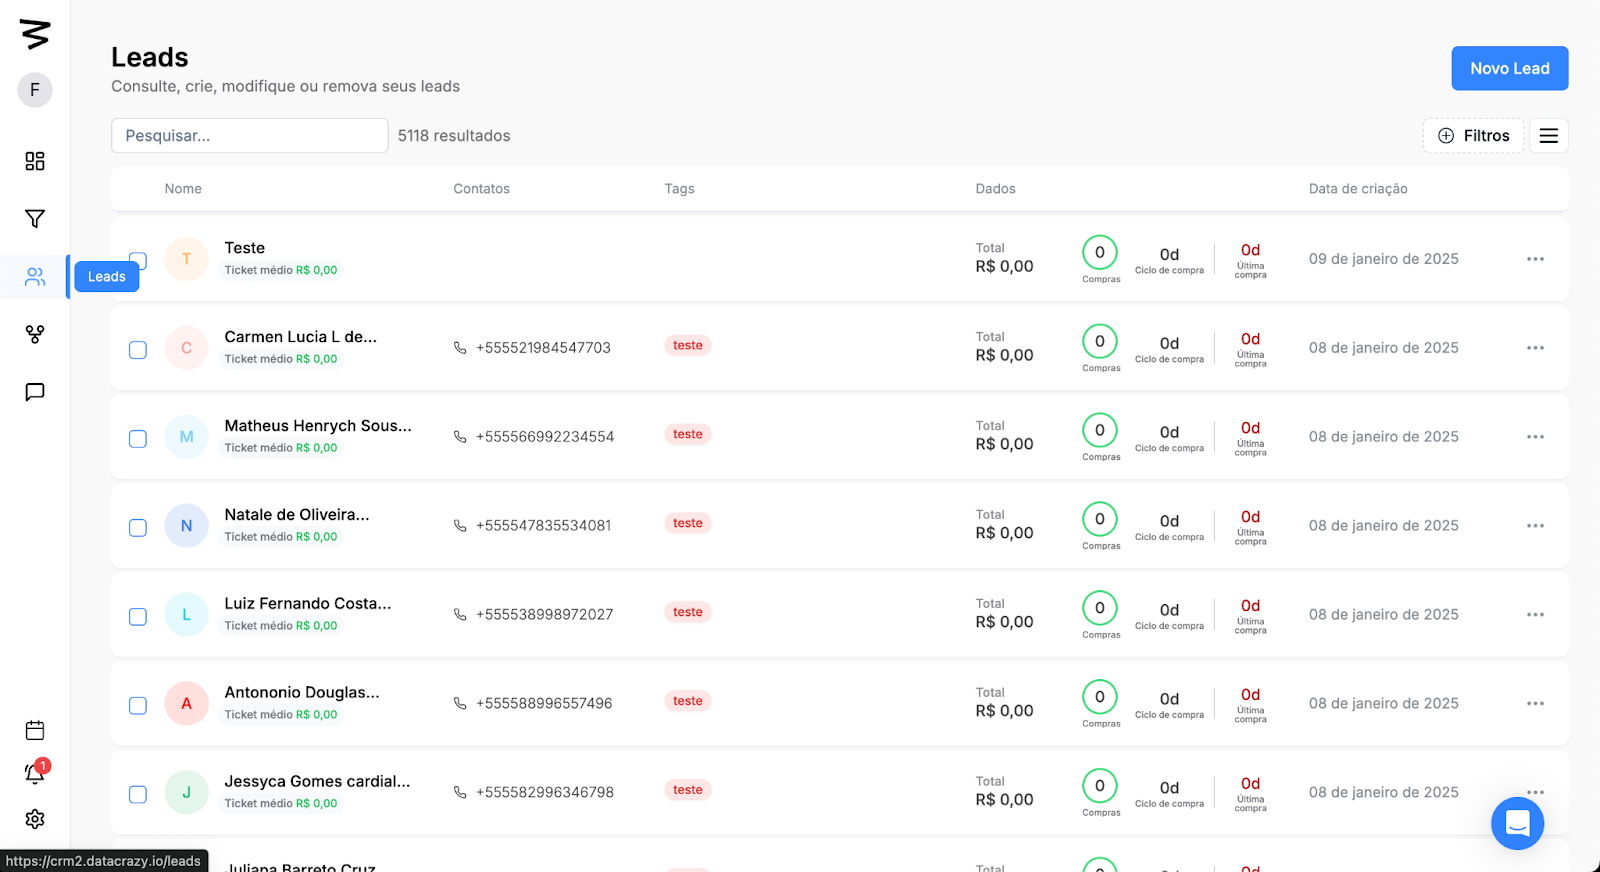Open notifications bell with red badge

tap(35, 773)
